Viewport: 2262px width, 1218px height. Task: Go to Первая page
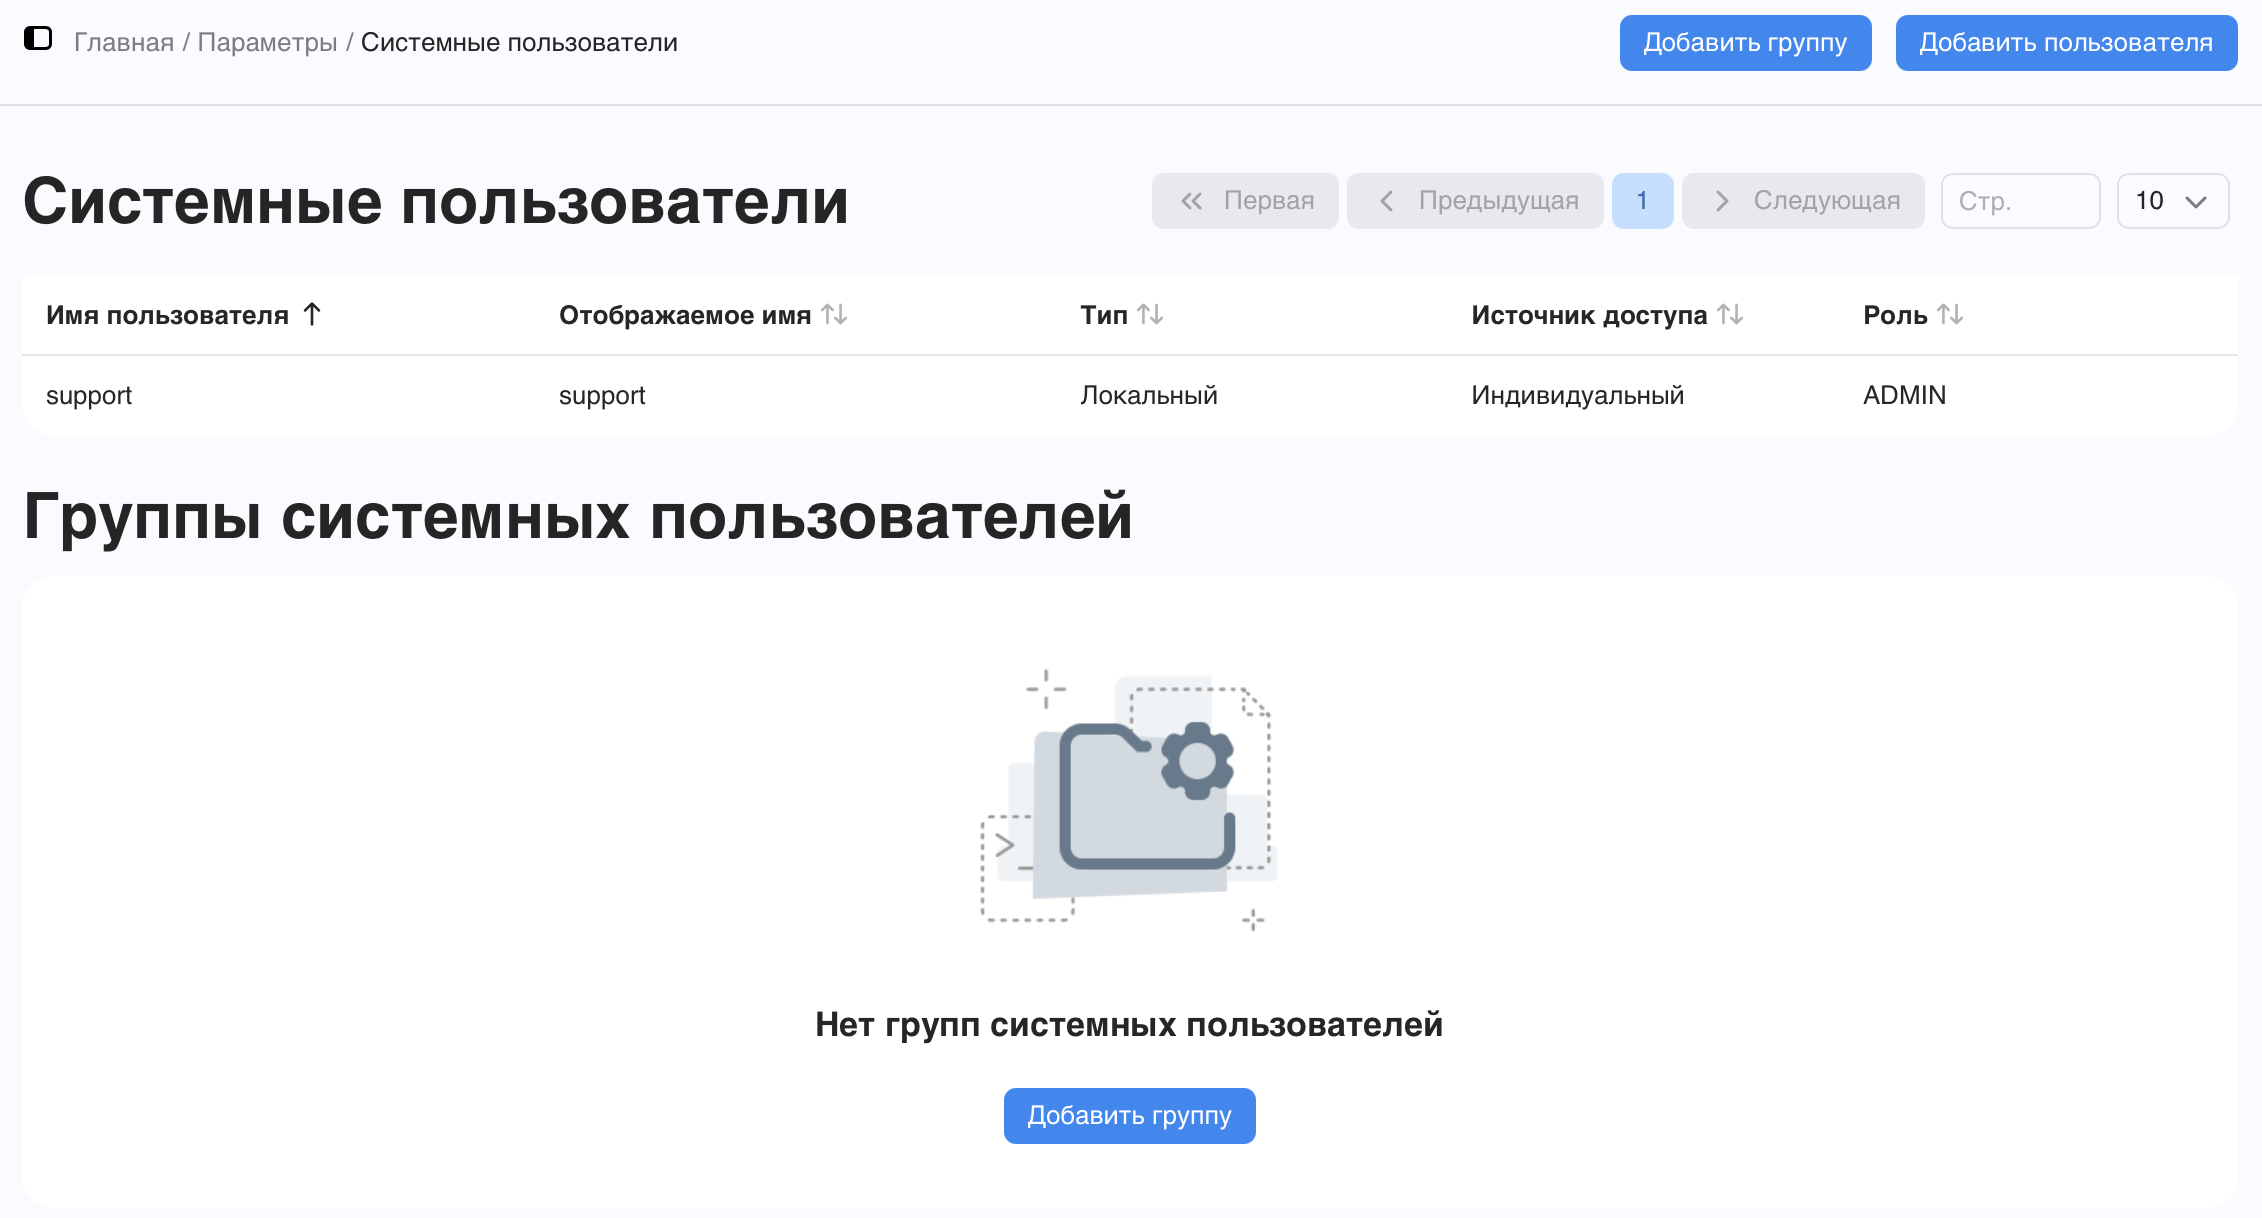point(1245,201)
